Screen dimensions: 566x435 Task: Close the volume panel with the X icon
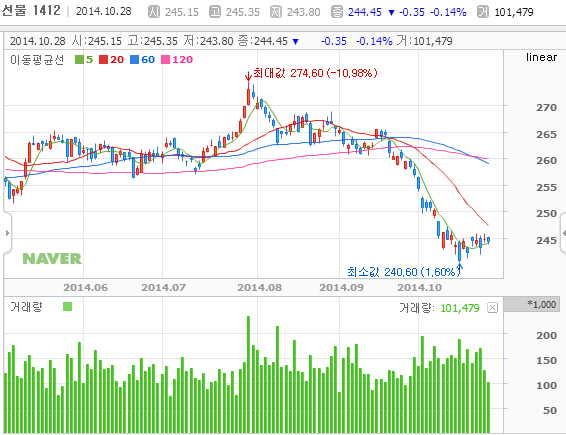(492, 308)
